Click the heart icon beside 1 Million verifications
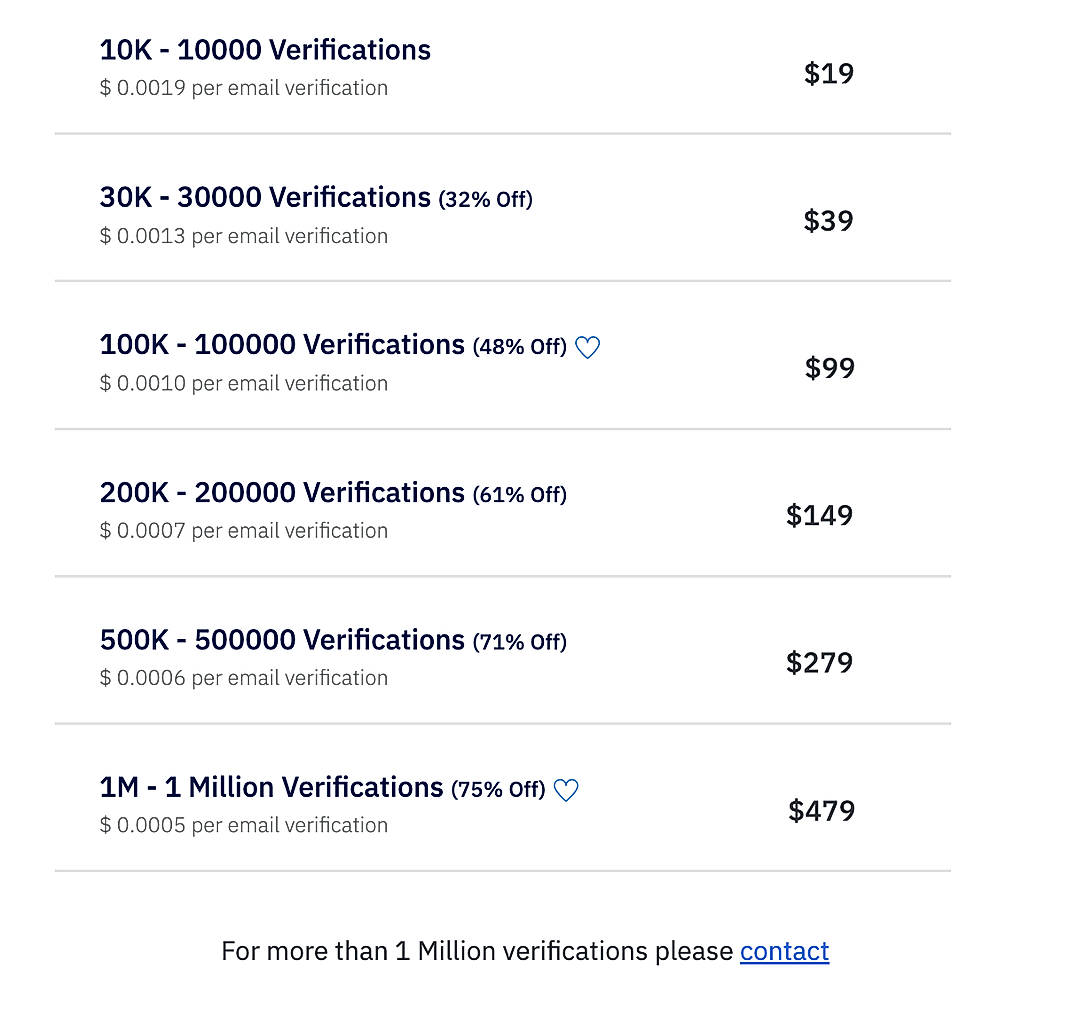The image size is (1070, 1024). (566, 790)
